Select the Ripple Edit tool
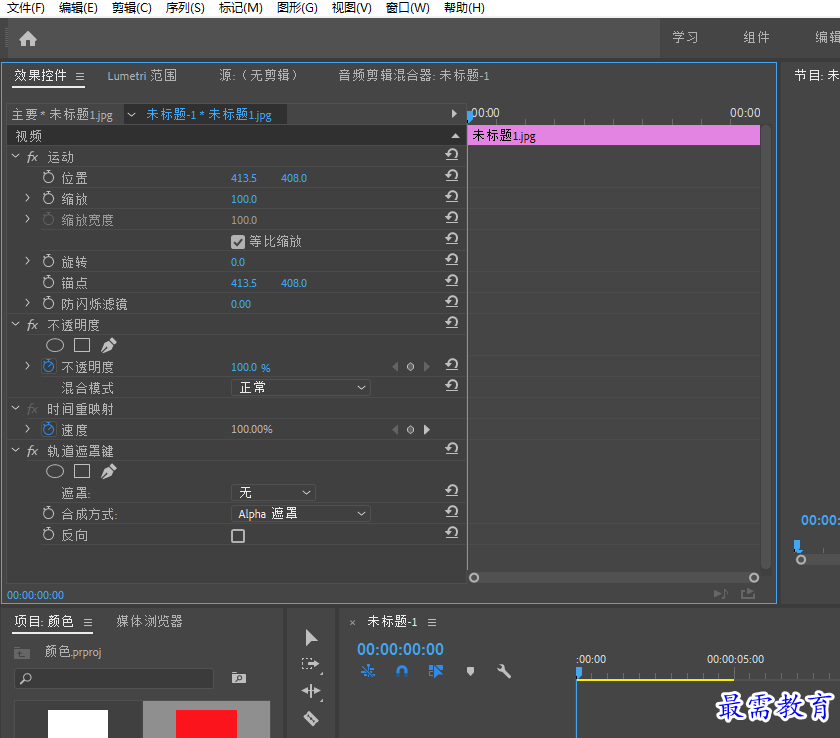The height and width of the screenshot is (738, 840). click(x=311, y=691)
